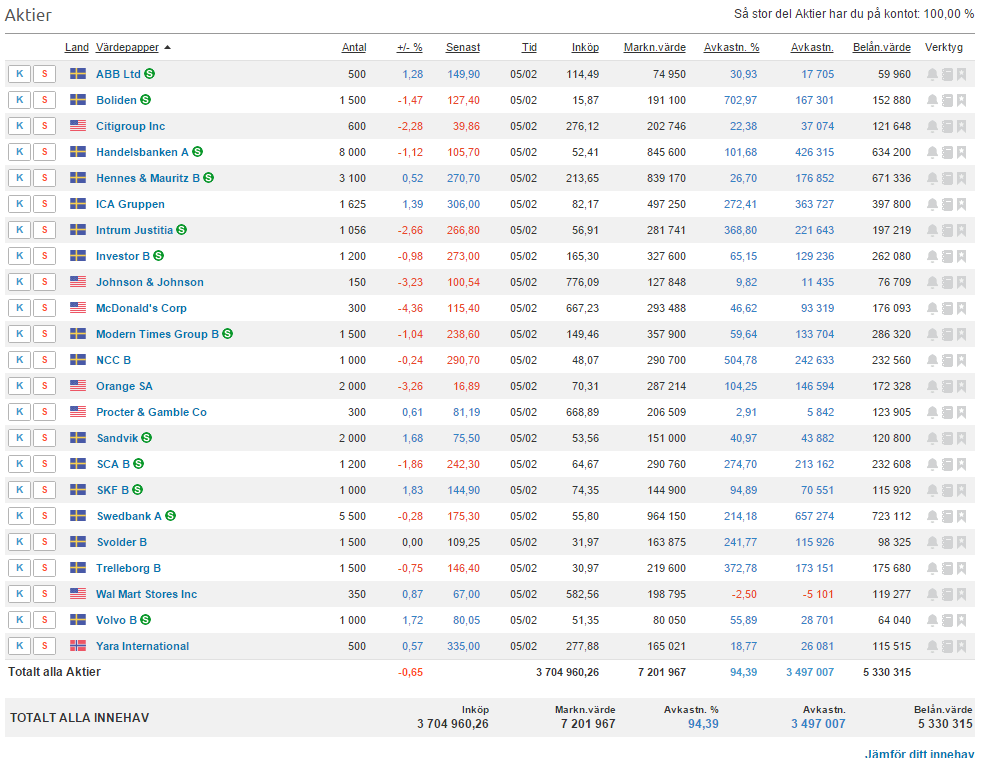Click the bell icon for SCA B
987x758 pixels.
(x=932, y=465)
